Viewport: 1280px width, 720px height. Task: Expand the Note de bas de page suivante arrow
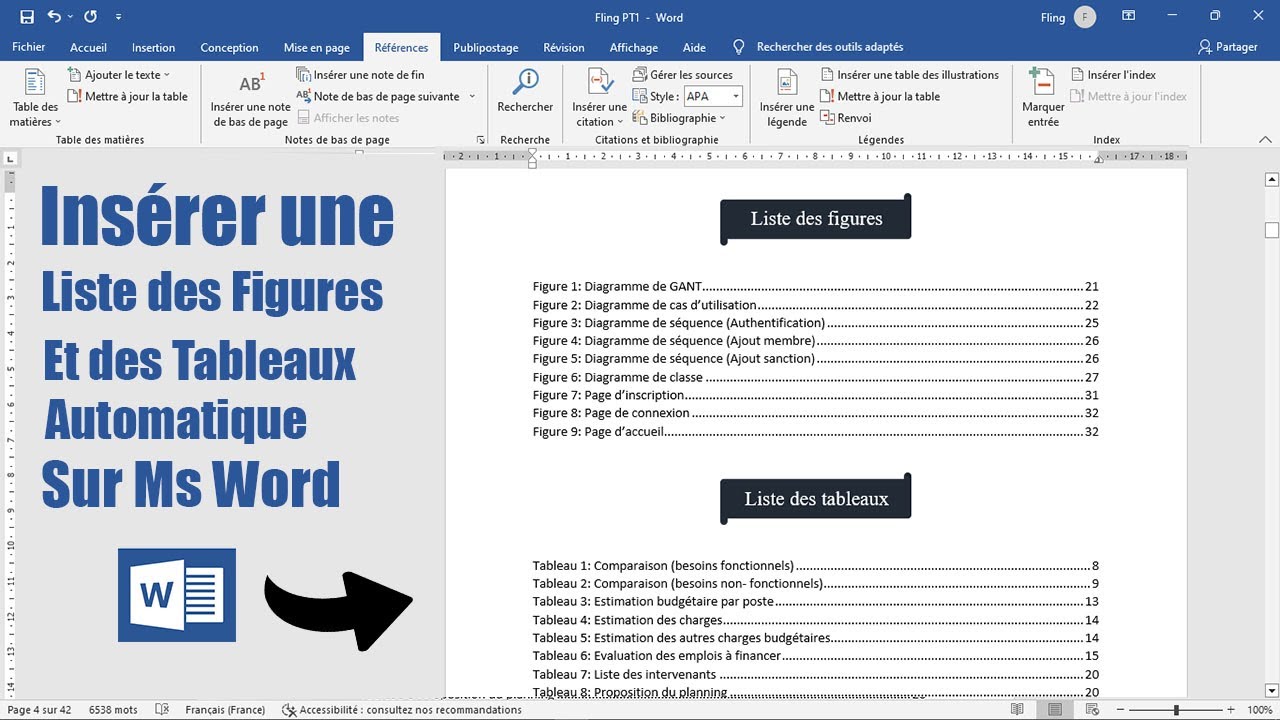[472, 97]
